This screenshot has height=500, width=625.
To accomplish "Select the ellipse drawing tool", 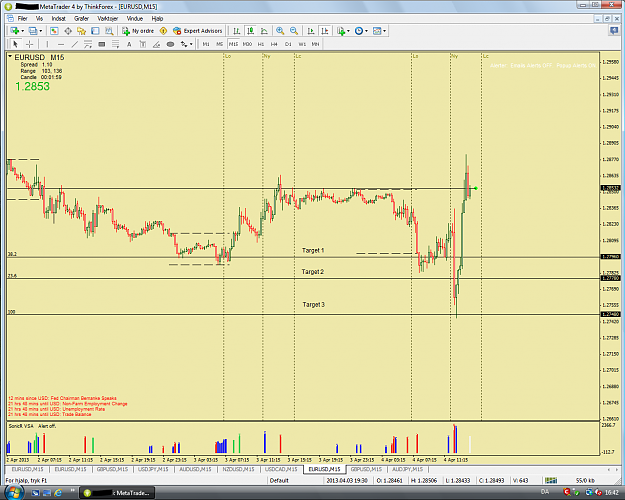I will click(170, 44).
